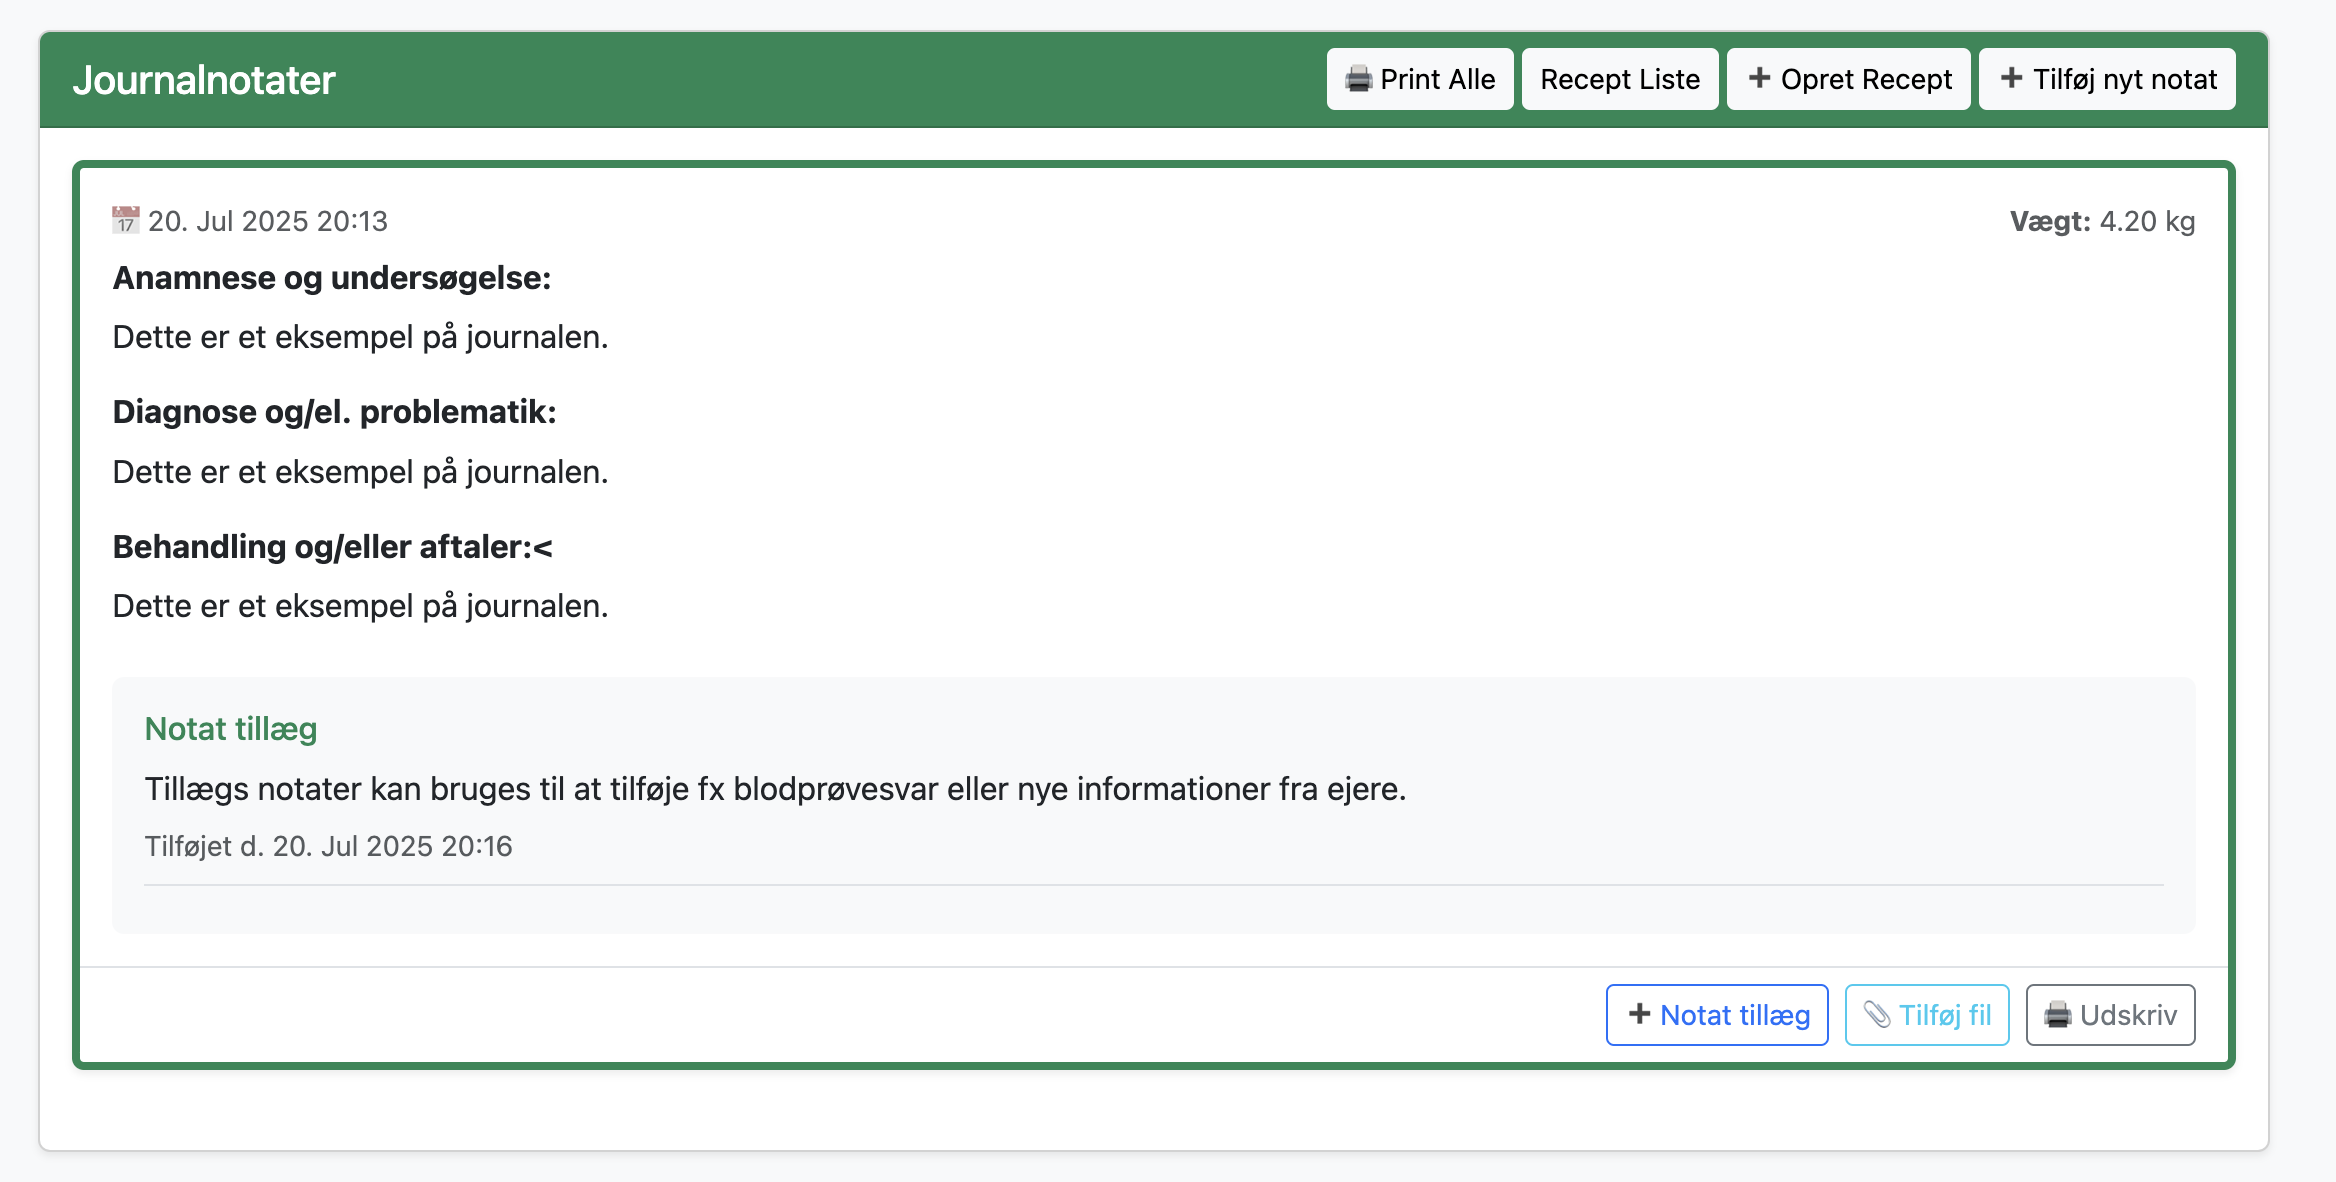
Task: Select the Tilføjet d. timestamp text
Action: pos(328,845)
